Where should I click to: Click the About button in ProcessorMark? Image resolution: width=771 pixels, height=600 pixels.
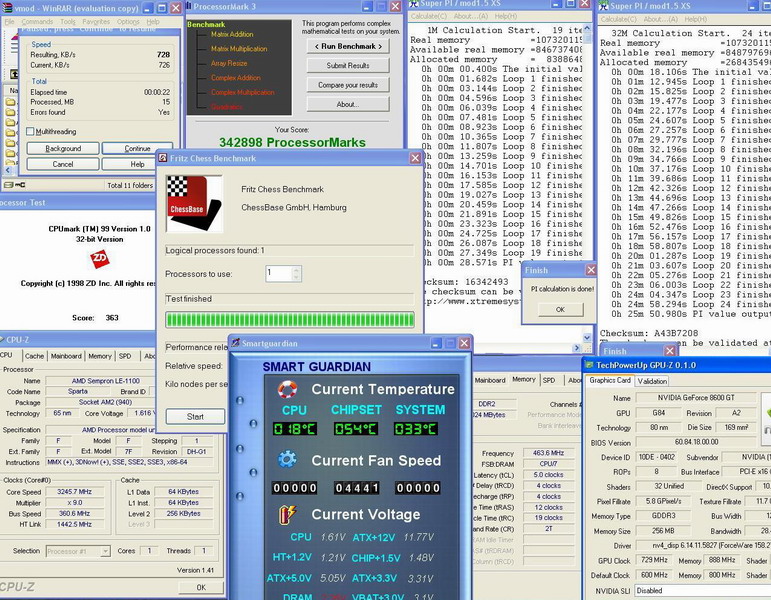pyautogui.click(x=348, y=104)
